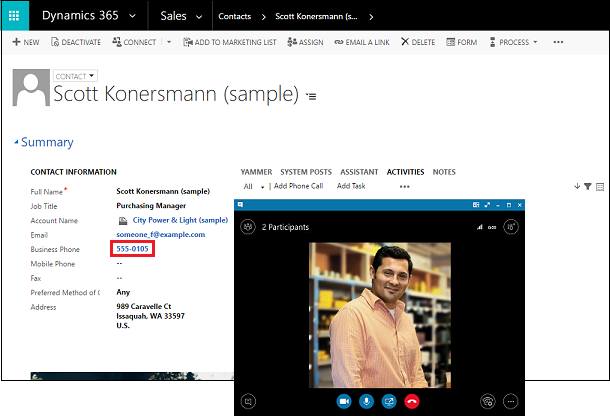Click the empty Fax field
Screen dimensions: 610x416
coord(119,278)
